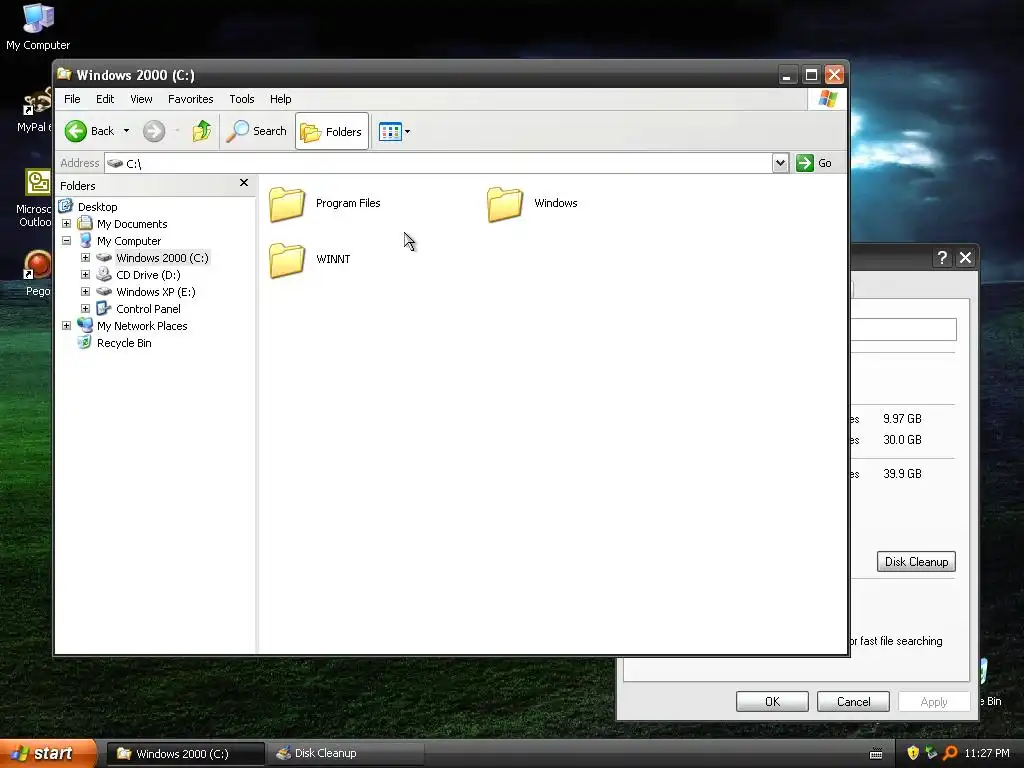Expand My Network Places tree node
The width and height of the screenshot is (1024, 768).
click(67, 325)
